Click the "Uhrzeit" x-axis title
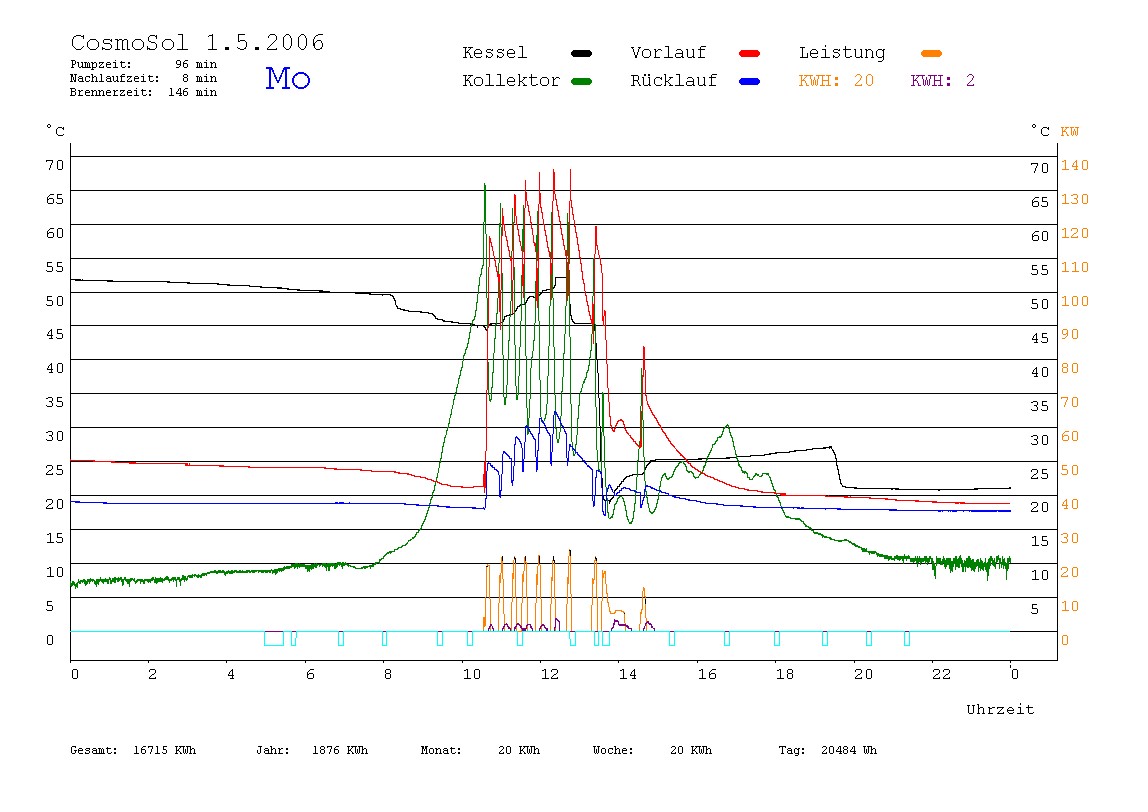Image resolution: width=1148 pixels, height=812 pixels. pos(1000,709)
